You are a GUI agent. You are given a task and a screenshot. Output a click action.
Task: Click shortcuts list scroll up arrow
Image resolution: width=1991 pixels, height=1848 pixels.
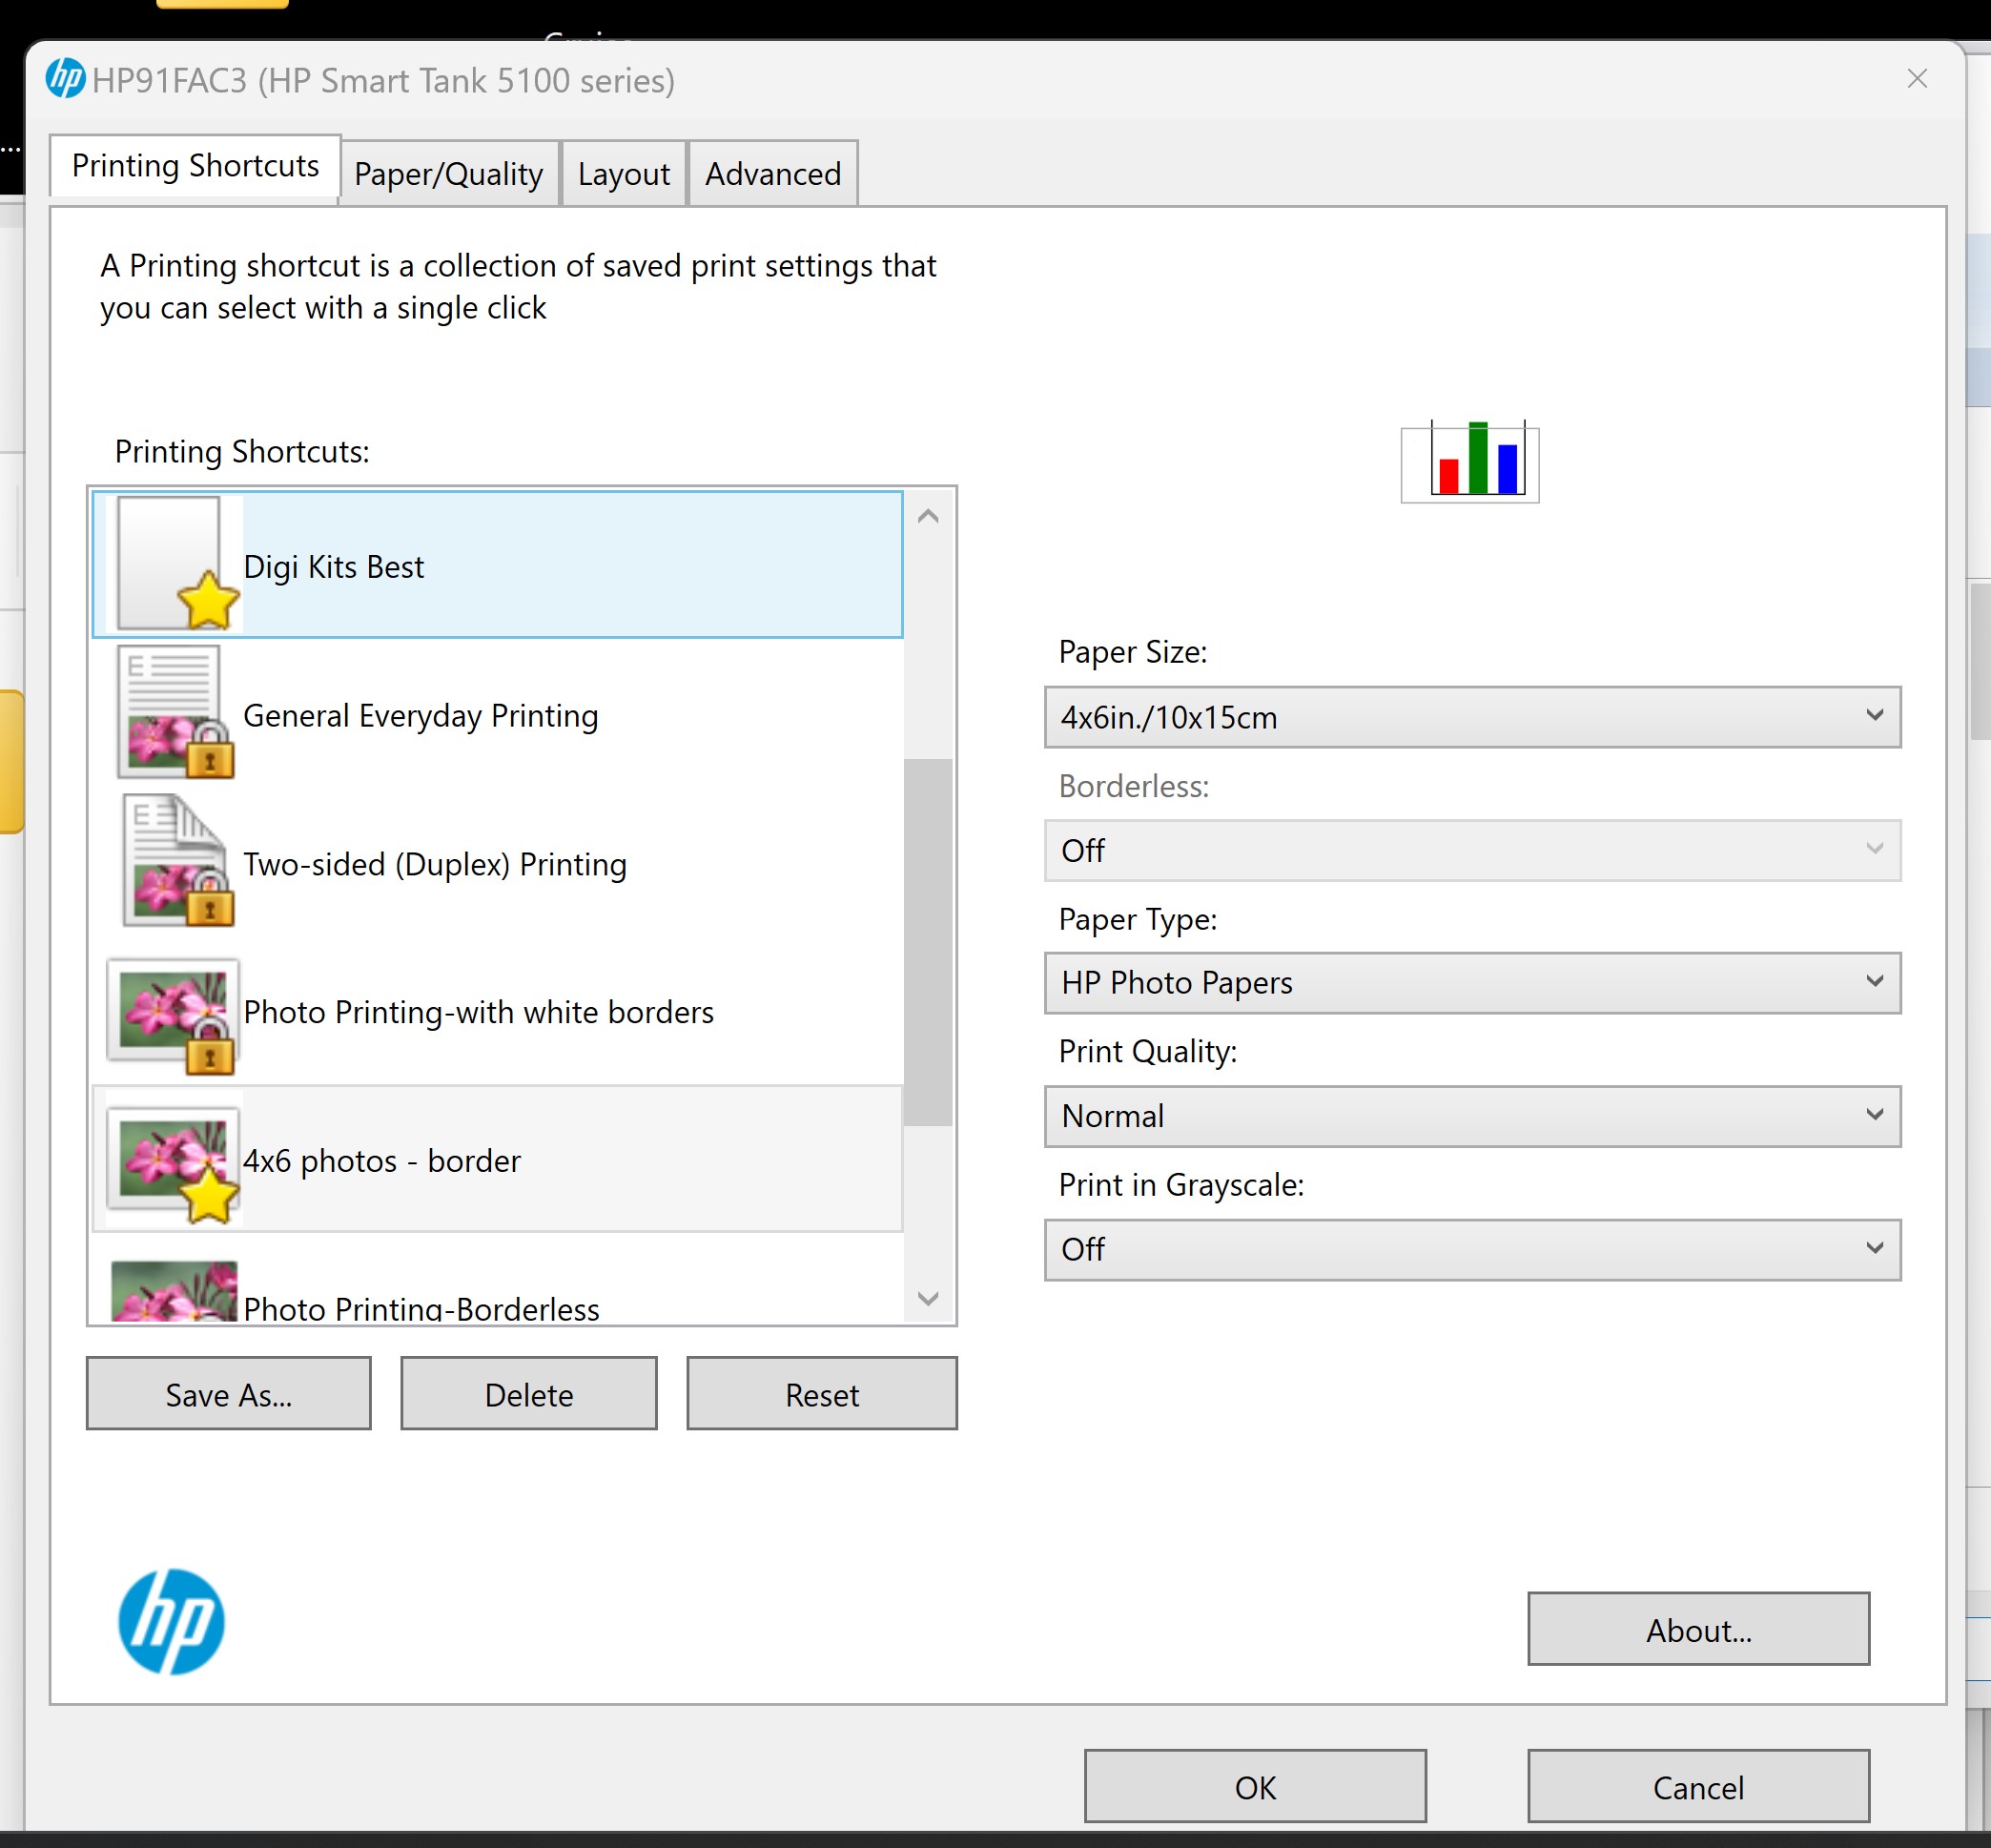(x=928, y=517)
